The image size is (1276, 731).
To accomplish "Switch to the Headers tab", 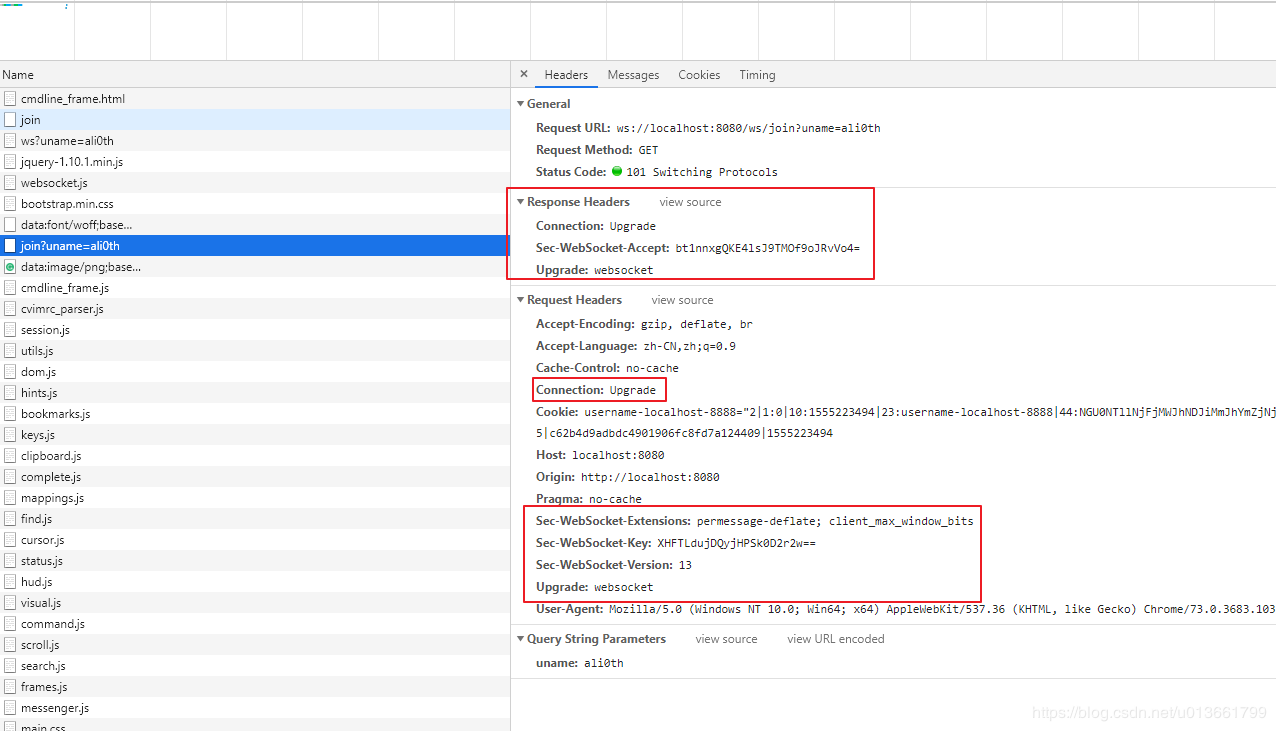I will (x=566, y=75).
